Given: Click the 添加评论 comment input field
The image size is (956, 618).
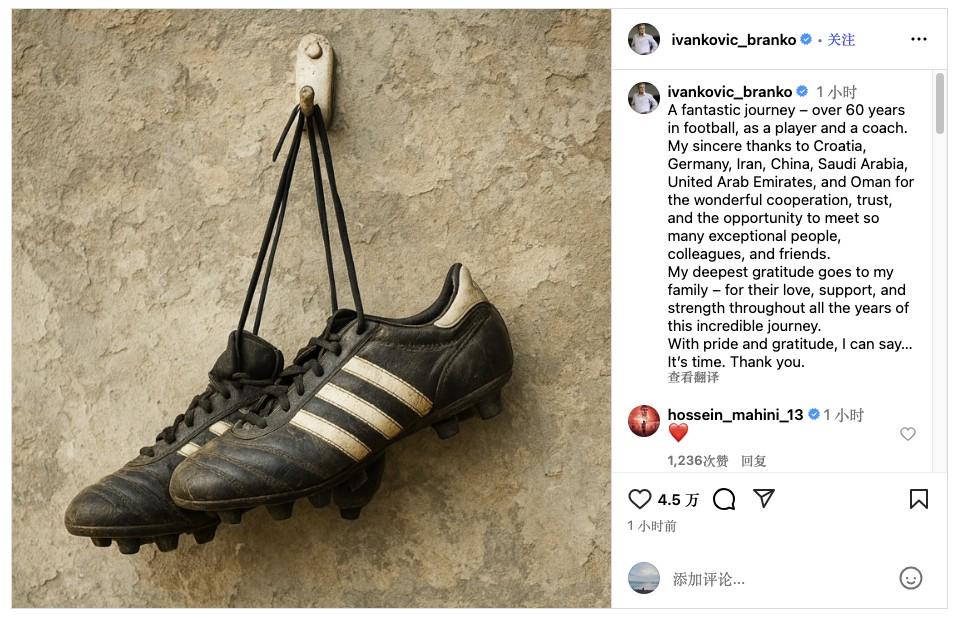Looking at the screenshot, I should pos(780,579).
